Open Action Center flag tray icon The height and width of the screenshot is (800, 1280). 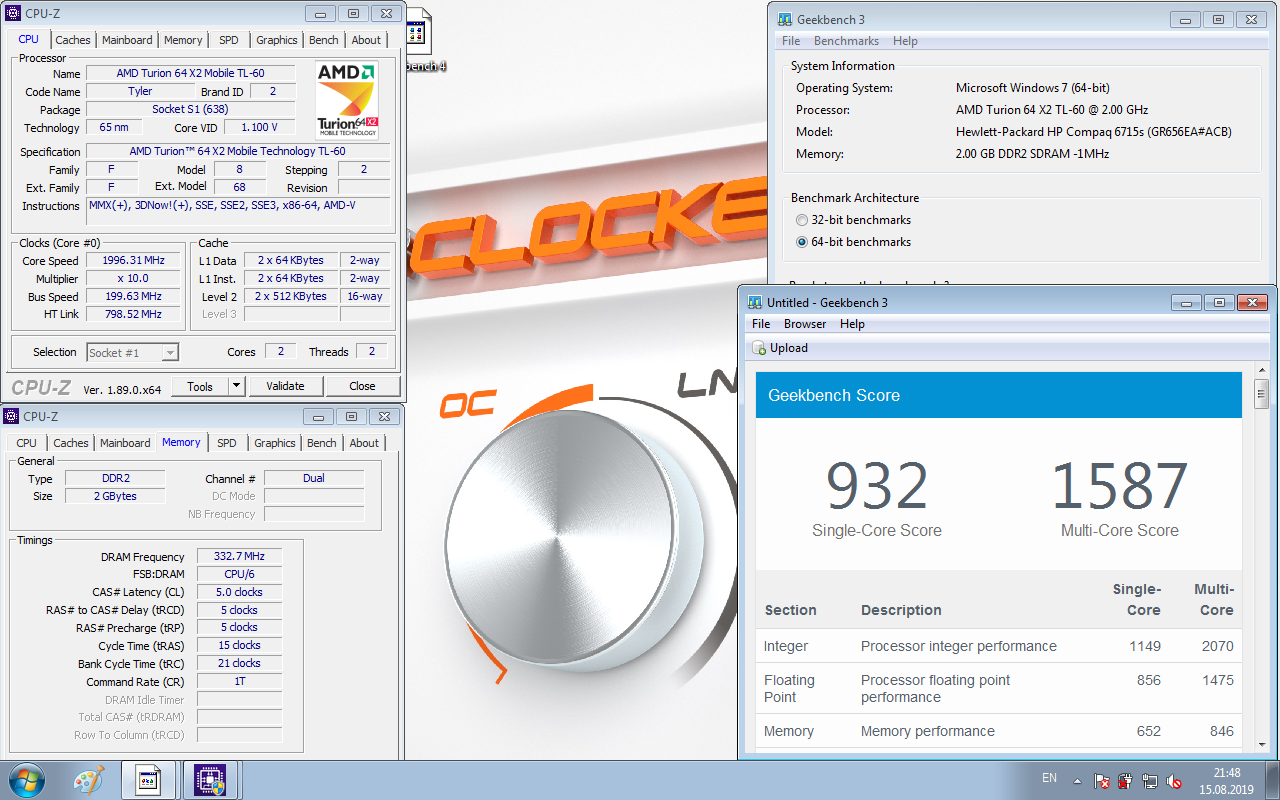[1102, 781]
